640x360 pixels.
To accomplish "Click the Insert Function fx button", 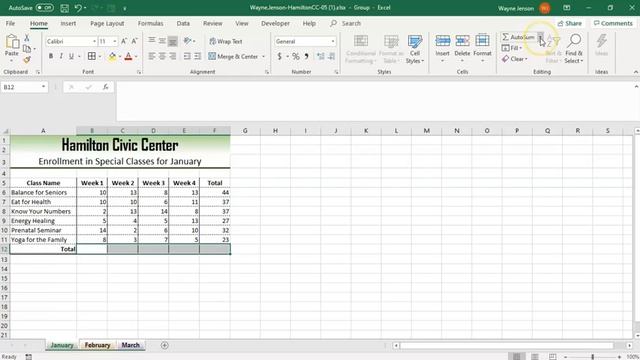I will tap(106, 87).
